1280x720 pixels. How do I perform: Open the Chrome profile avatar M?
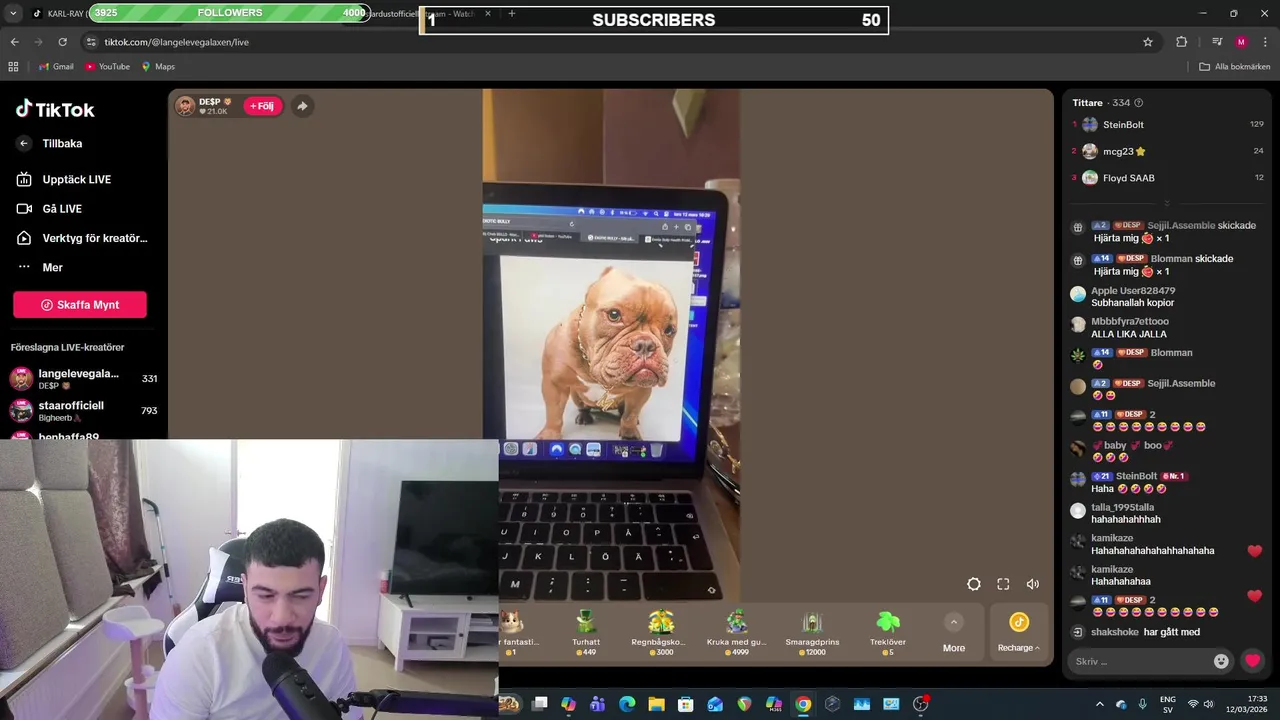tap(1241, 42)
